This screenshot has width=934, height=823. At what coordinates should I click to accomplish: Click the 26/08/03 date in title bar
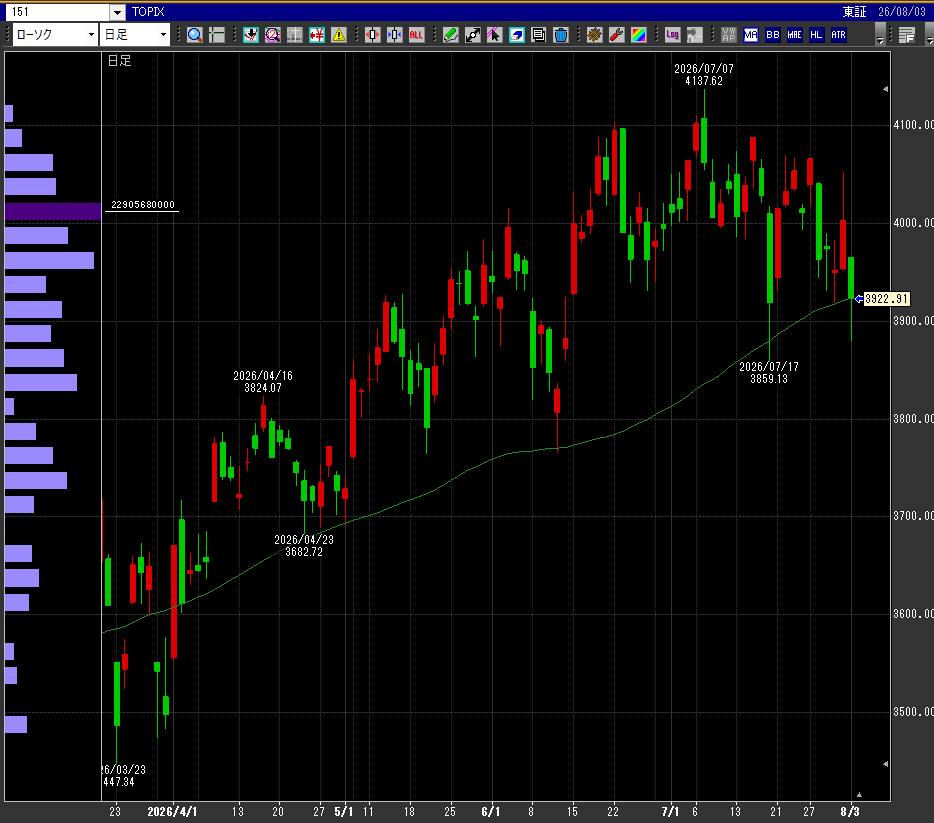902,12
